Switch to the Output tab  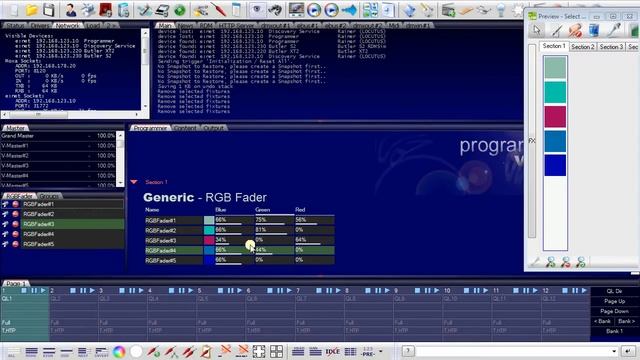[x=213, y=128]
